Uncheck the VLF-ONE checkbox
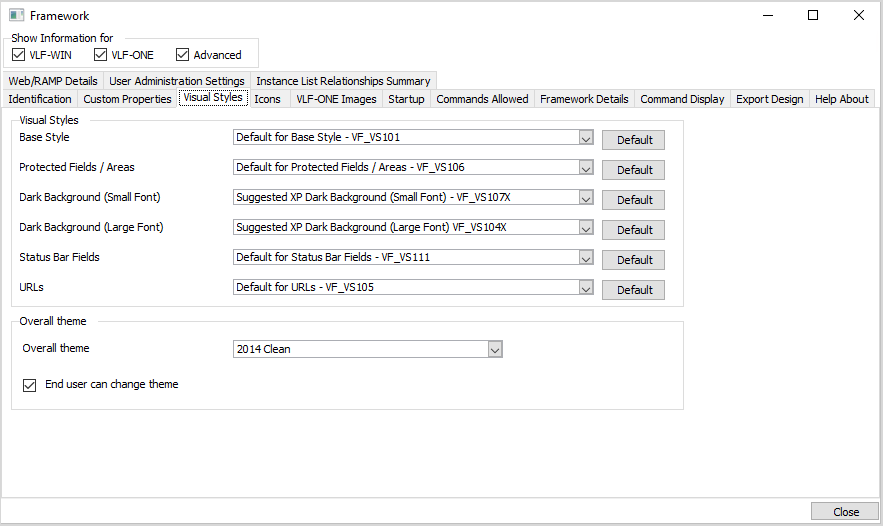 (x=101, y=55)
